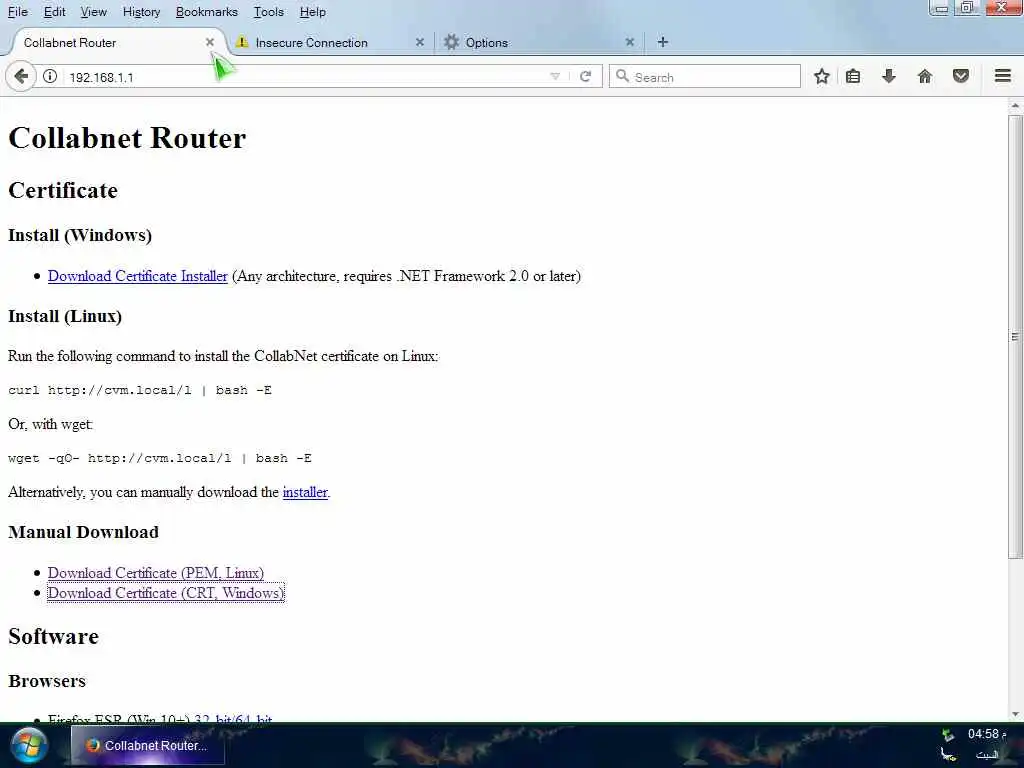This screenshot has height=768, width=1024.
Task: Click the vertical scrollbar thumb
Action: 1015,337
